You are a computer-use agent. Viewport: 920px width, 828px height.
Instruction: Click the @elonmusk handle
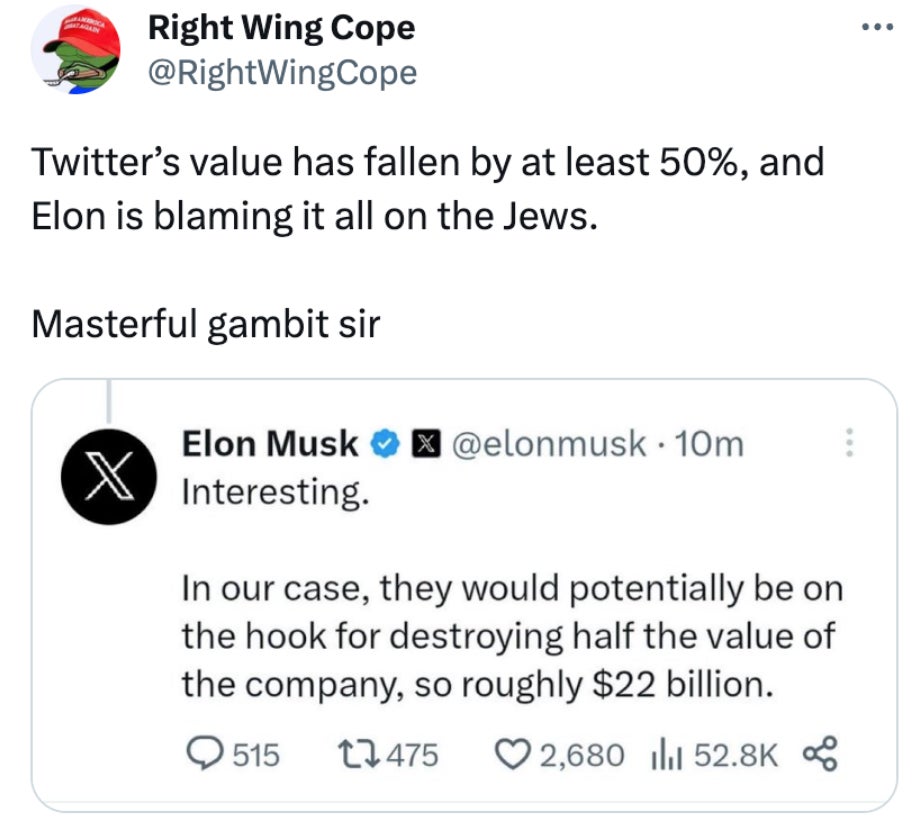pos(548,444)
